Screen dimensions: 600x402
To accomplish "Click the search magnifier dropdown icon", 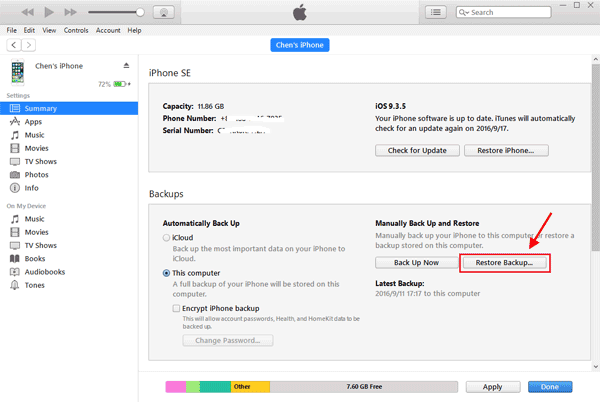I will point(464,12).
